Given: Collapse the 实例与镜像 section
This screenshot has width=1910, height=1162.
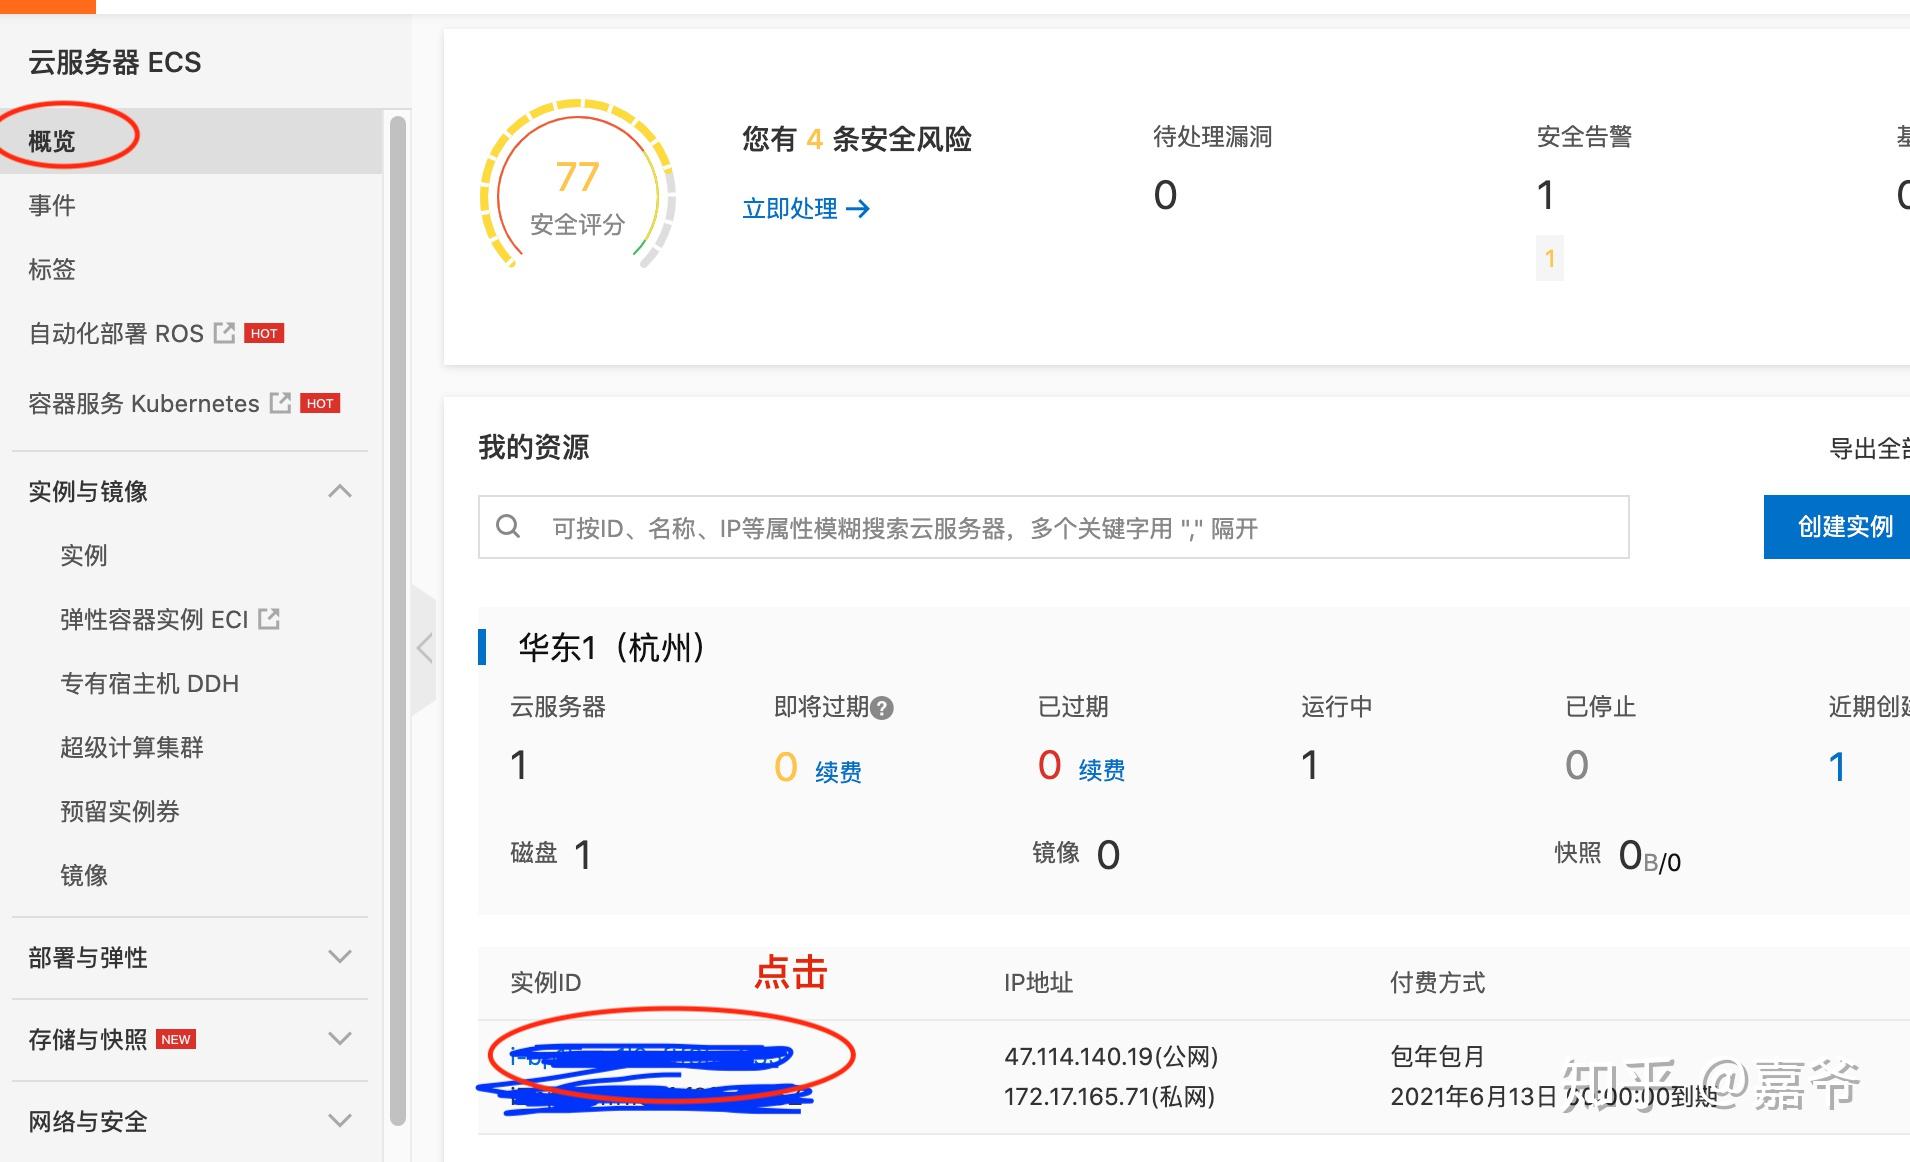Looking at the screenshot, I should 340,491.
